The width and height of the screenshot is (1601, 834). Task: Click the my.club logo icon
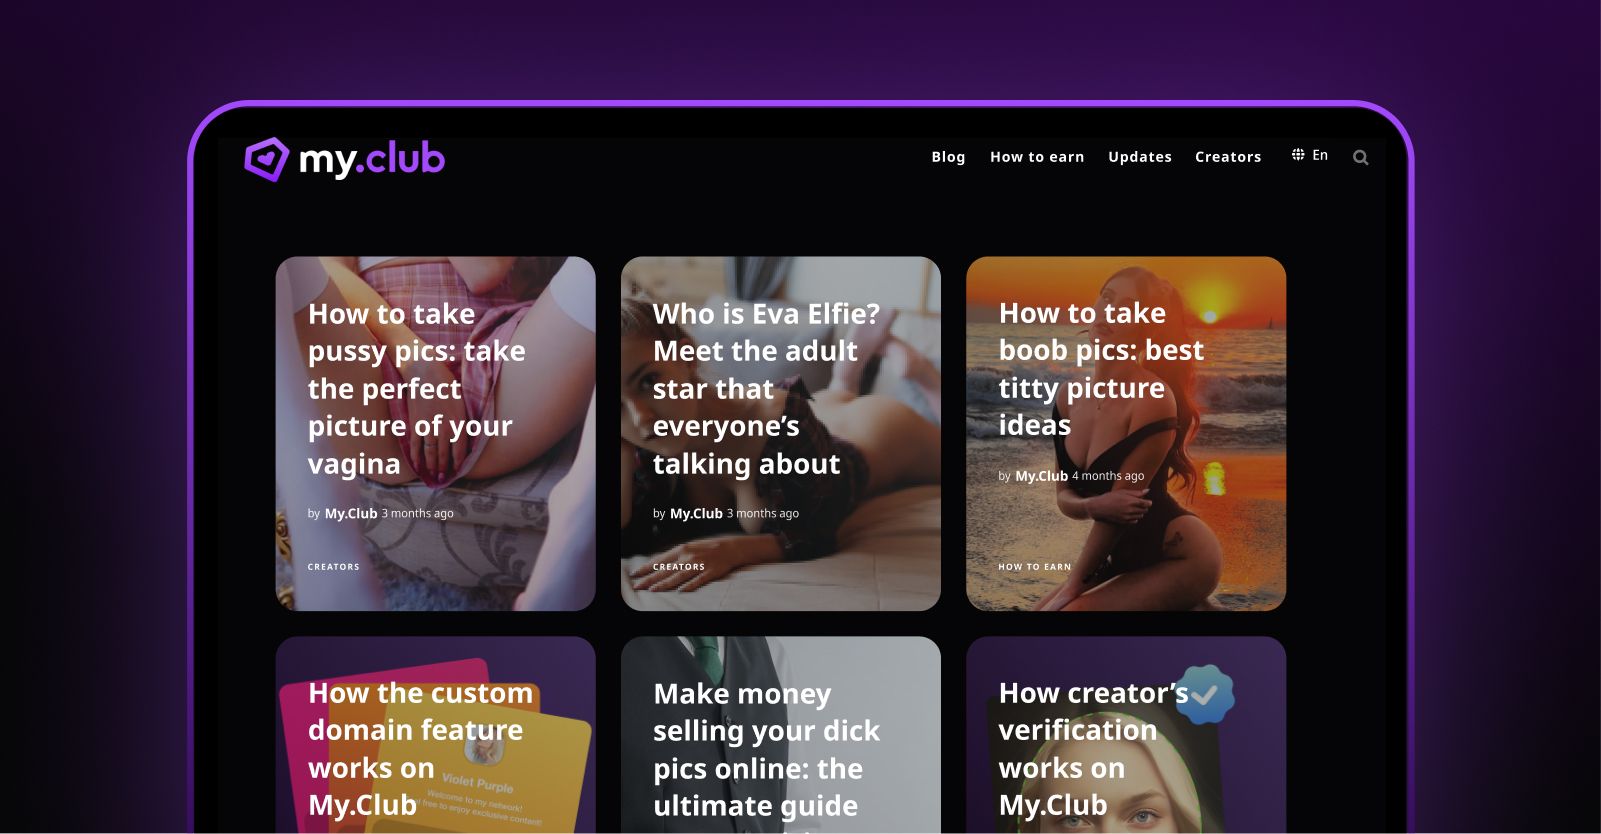[x=266, y=159]
